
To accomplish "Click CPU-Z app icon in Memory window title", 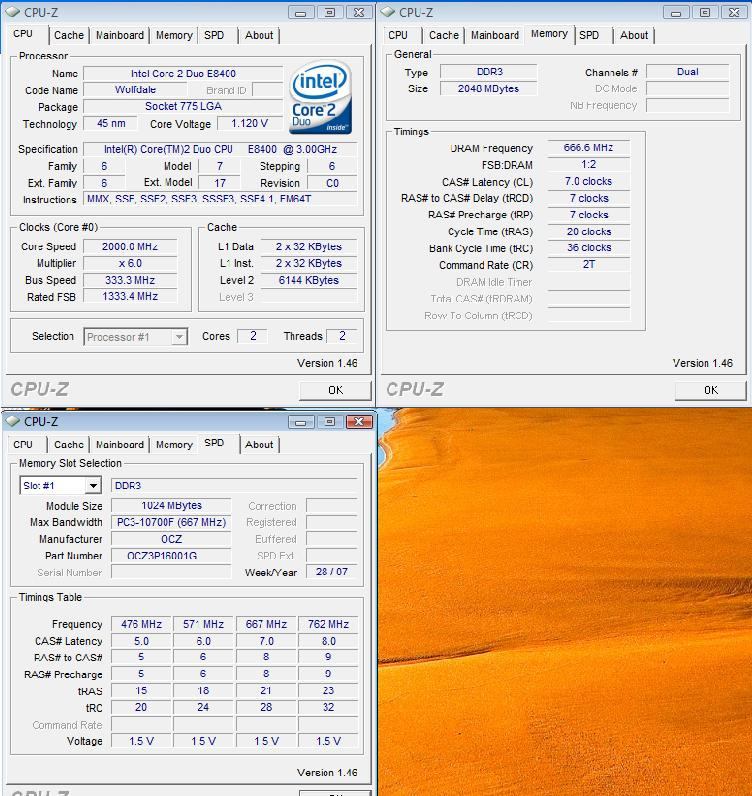I will [x=388, y=12].
